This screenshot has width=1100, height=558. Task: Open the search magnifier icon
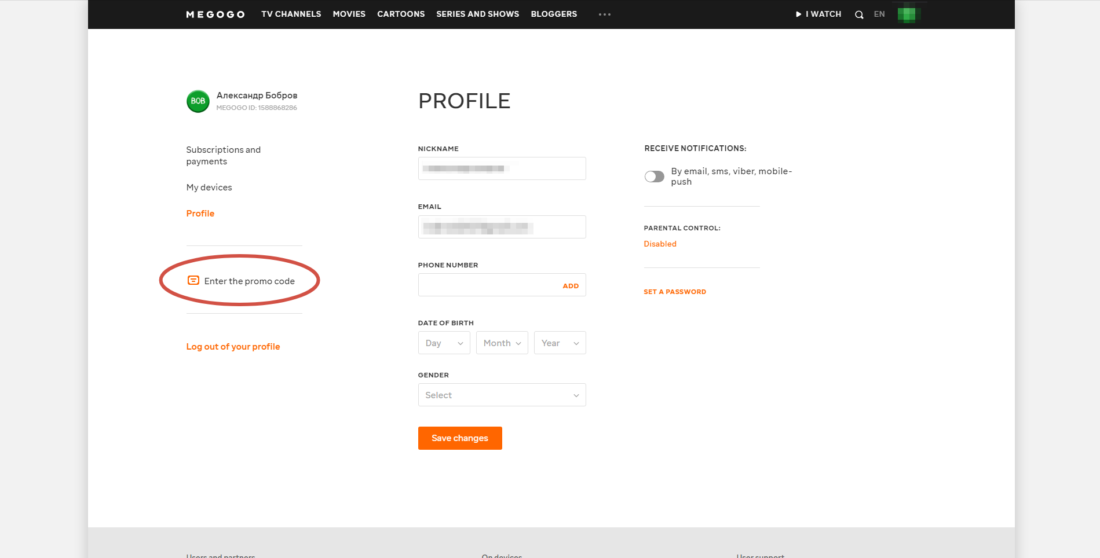click(859, 14)
